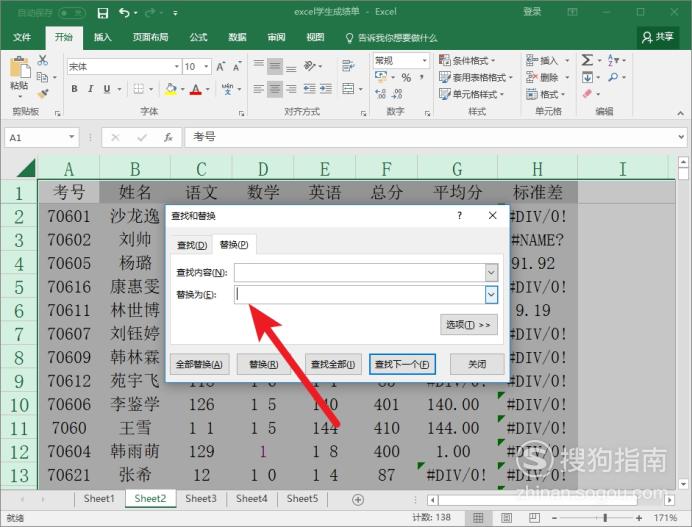692x527 pixels.
Task: Open the font size dropdown showing 10
Action: point(206,67)
